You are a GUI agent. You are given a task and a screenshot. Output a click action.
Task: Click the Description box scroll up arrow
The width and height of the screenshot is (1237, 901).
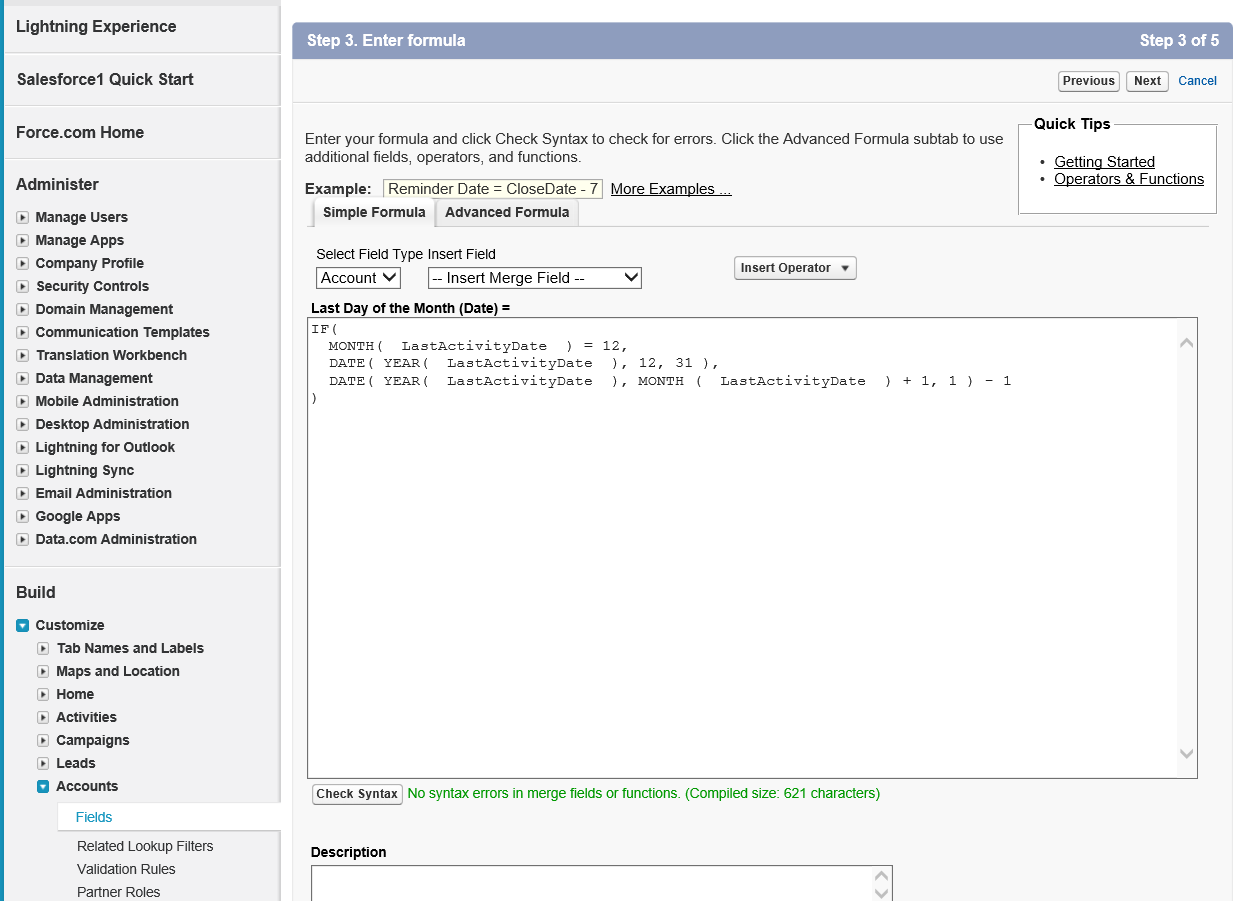(881, 876)
